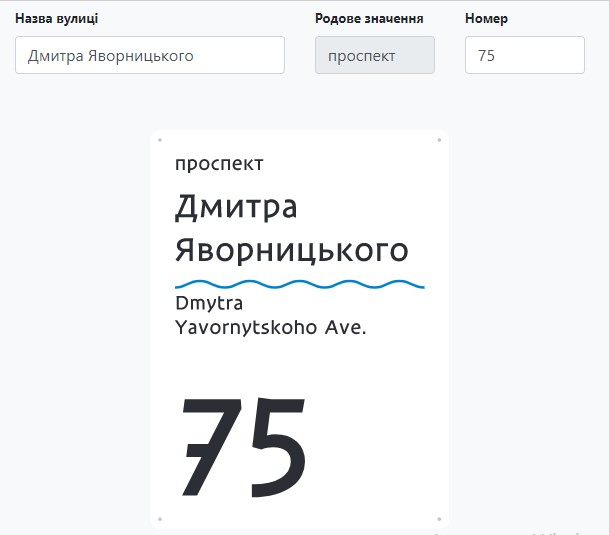Screen dimensions: 609x535
Task: Click the 'Yavornytskoho Ave.' transliteration line
Action: 270,326
